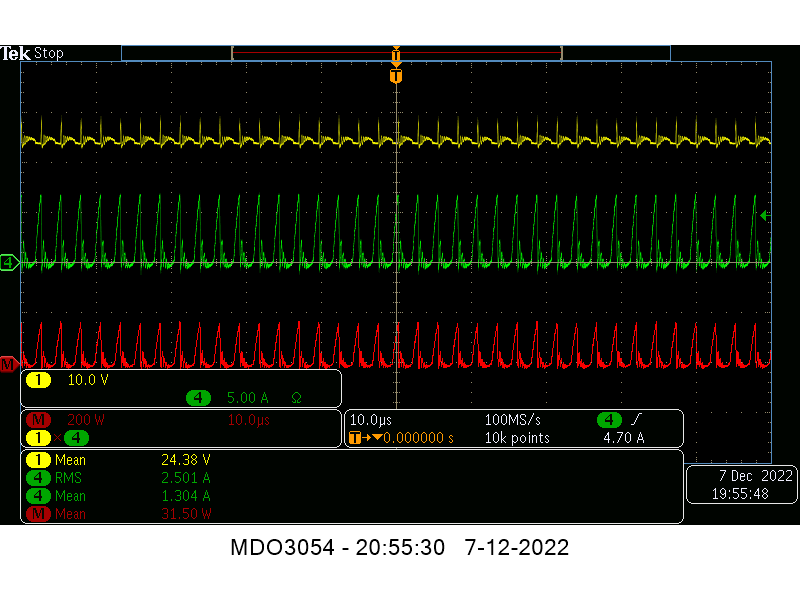Click the right bracket of the record overview bar
Image resolution: width=800 pixels, height=600 pixels.
(x=561, y=53)
